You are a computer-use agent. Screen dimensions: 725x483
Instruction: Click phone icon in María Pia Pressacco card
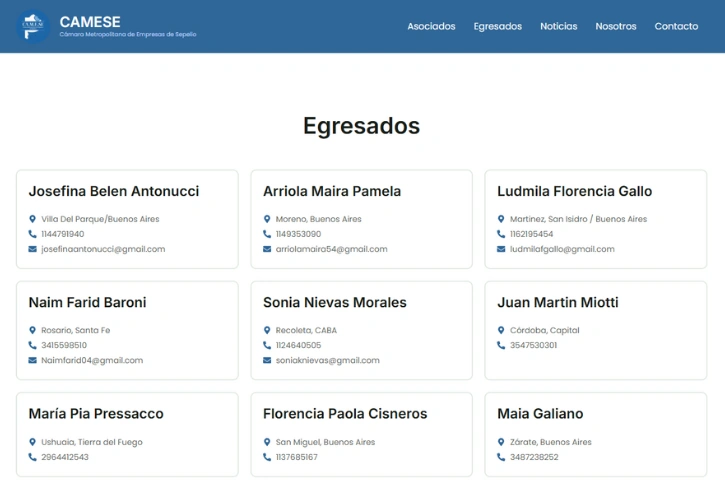click(x=32, y=457)
